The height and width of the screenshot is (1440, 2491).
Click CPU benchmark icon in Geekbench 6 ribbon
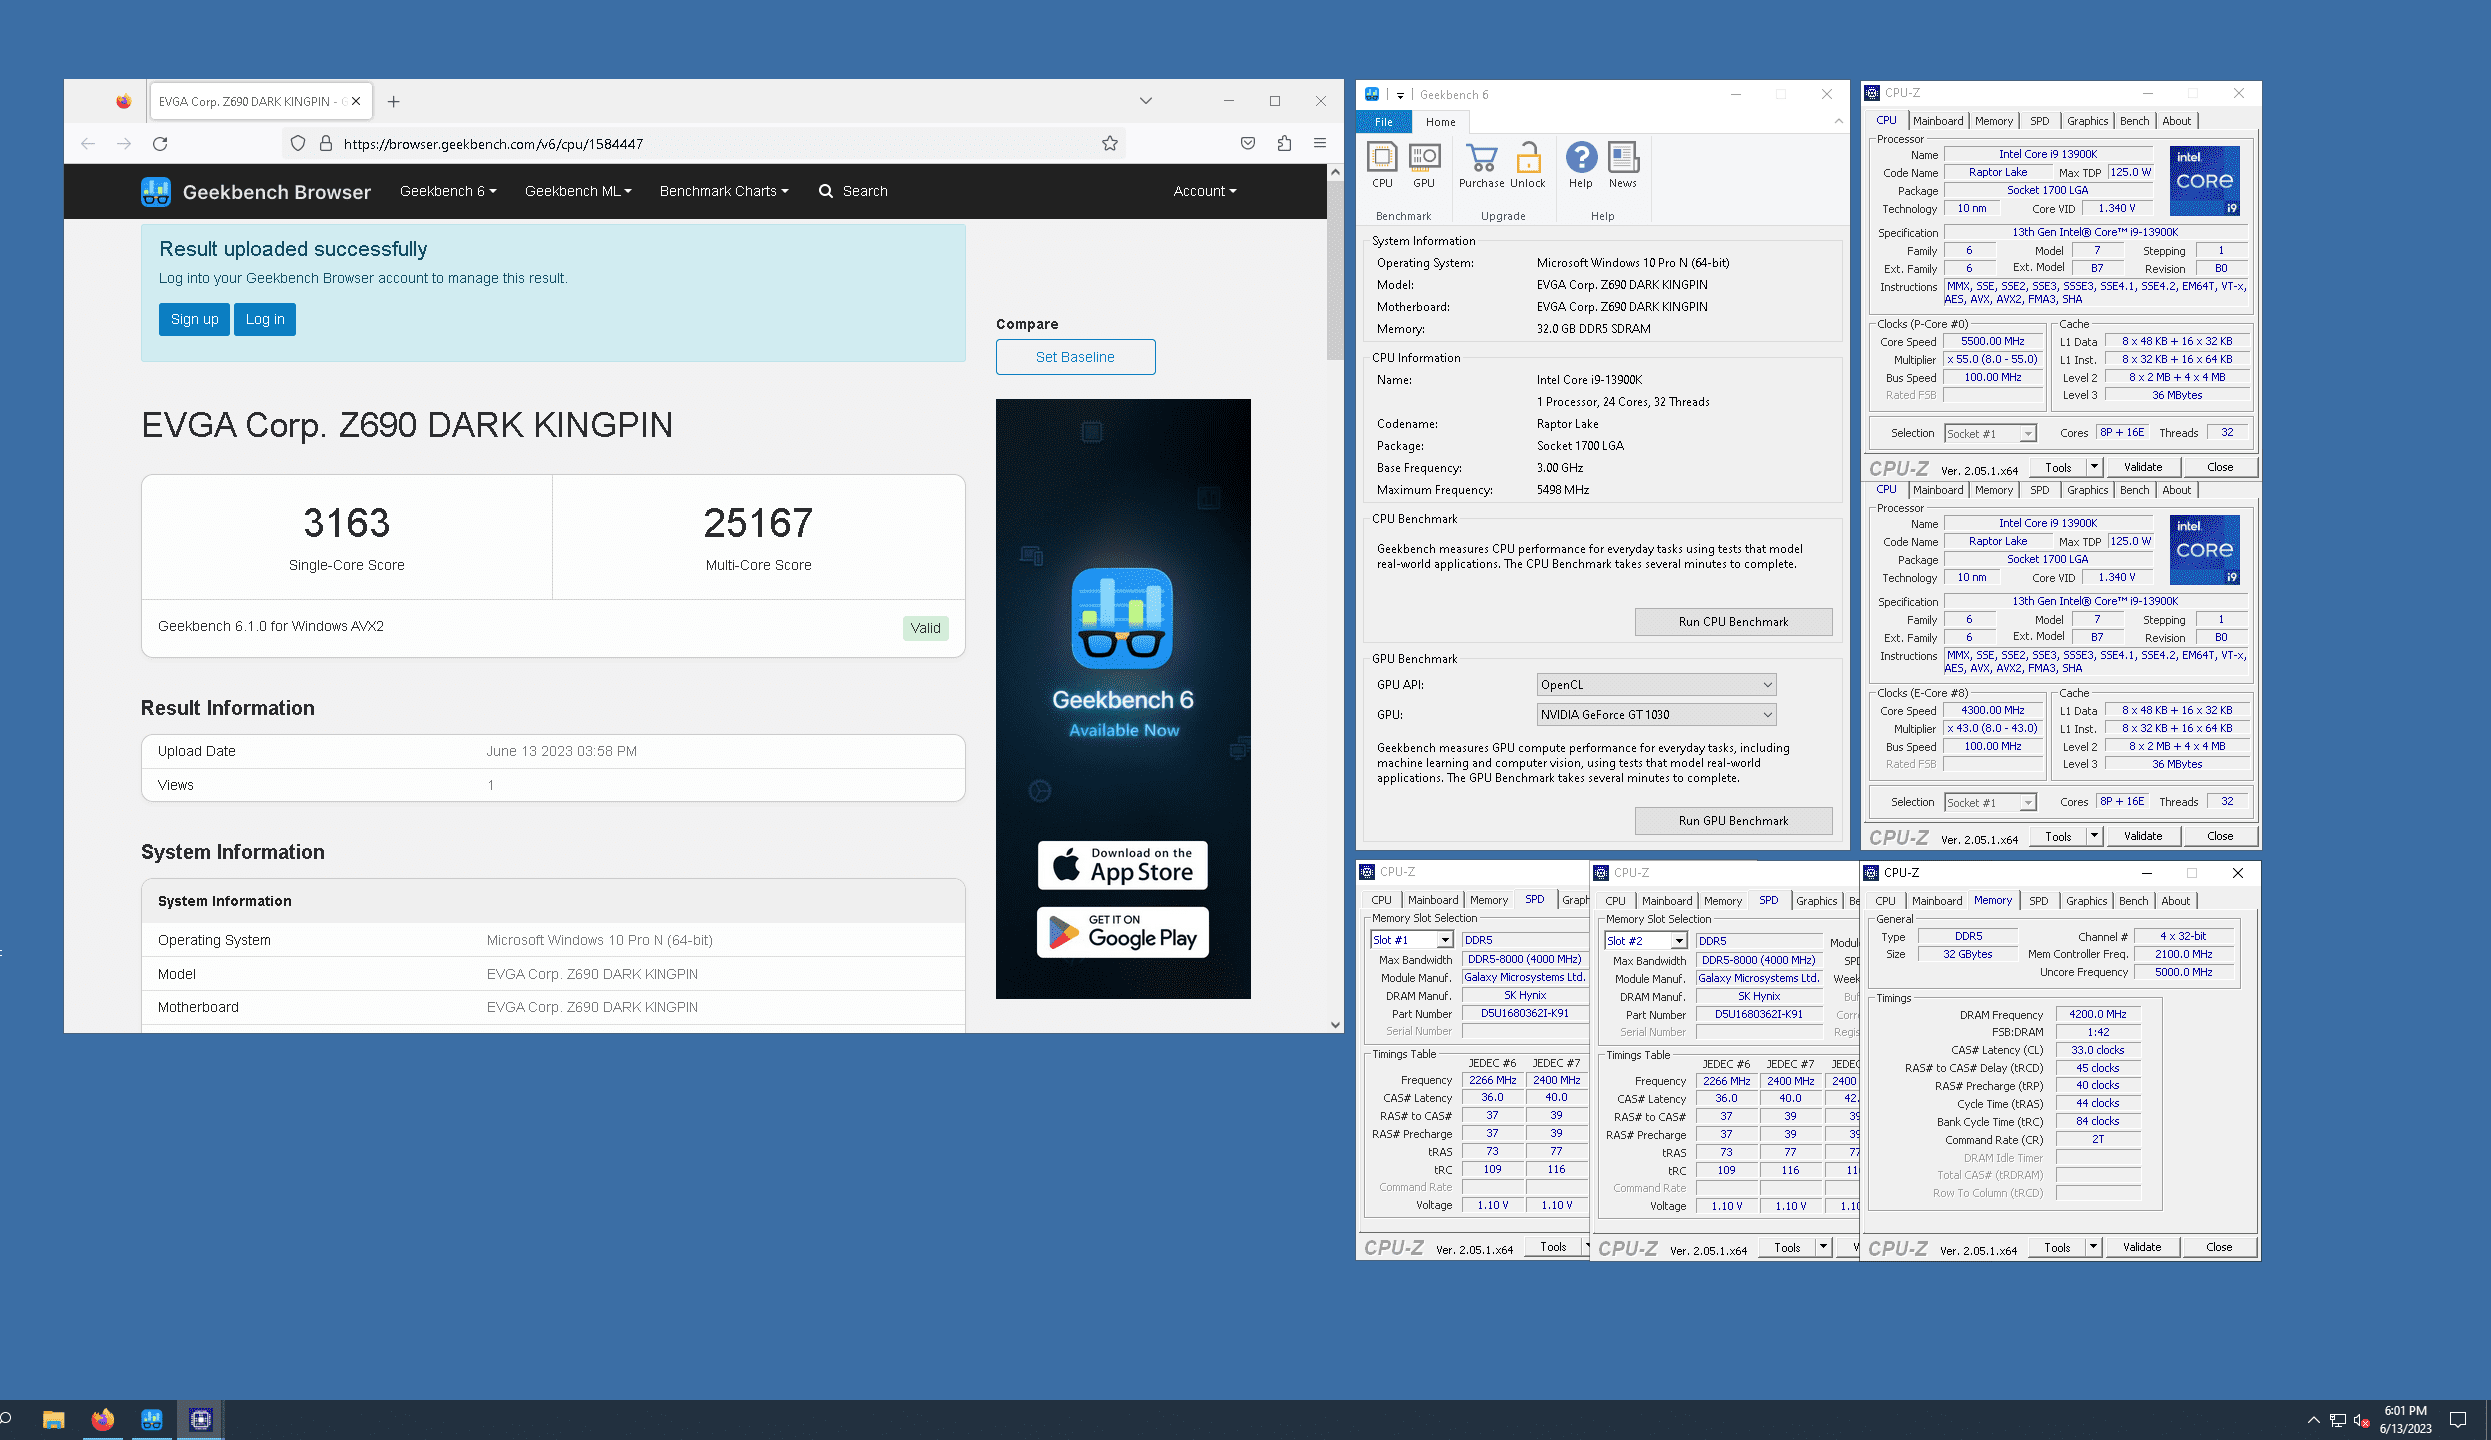[1382, 165]
